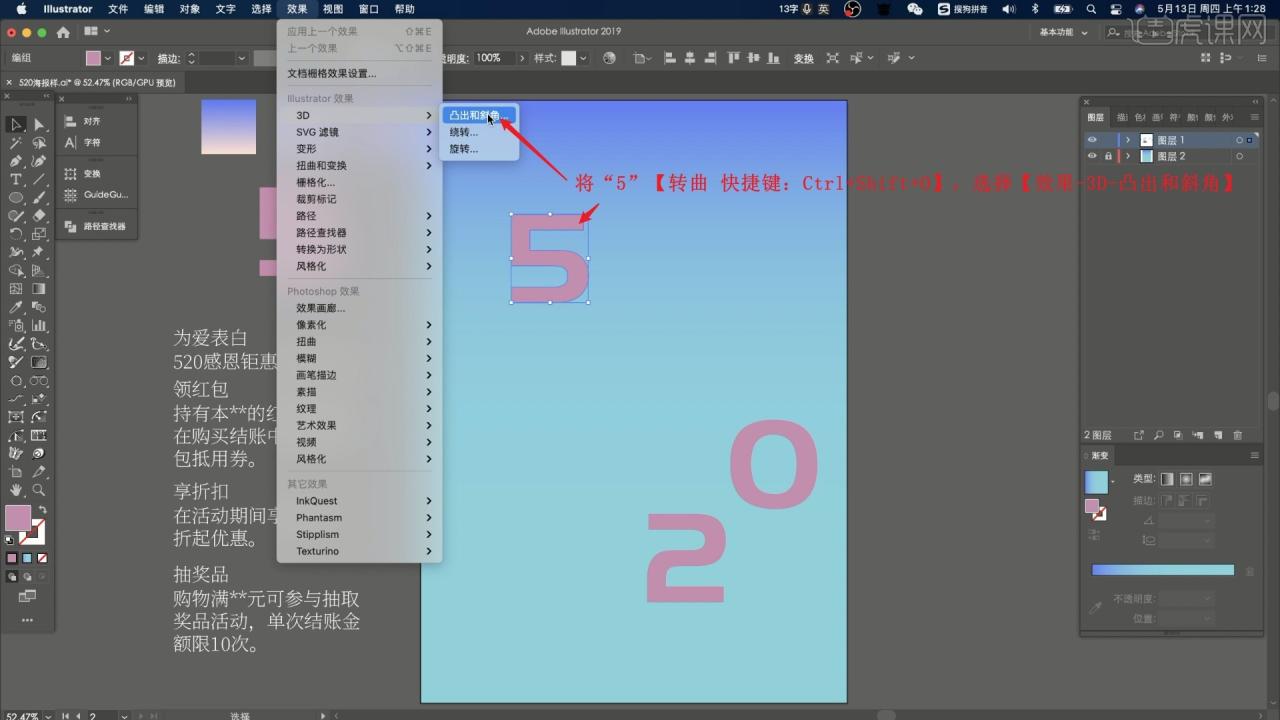Open gradient preset dropdown arrow
The height and width of the screenshot is (720, 1280).
tap(1112, 482)
